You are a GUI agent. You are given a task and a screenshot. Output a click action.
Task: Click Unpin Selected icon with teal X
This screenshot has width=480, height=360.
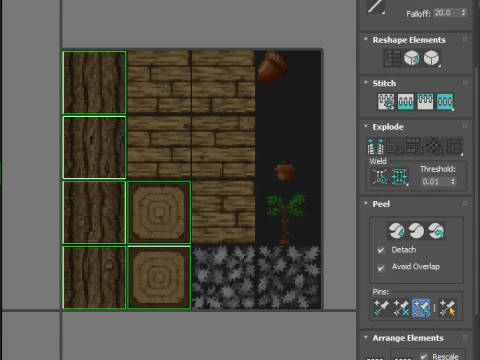pyautogui.click(x=401, y=308)
